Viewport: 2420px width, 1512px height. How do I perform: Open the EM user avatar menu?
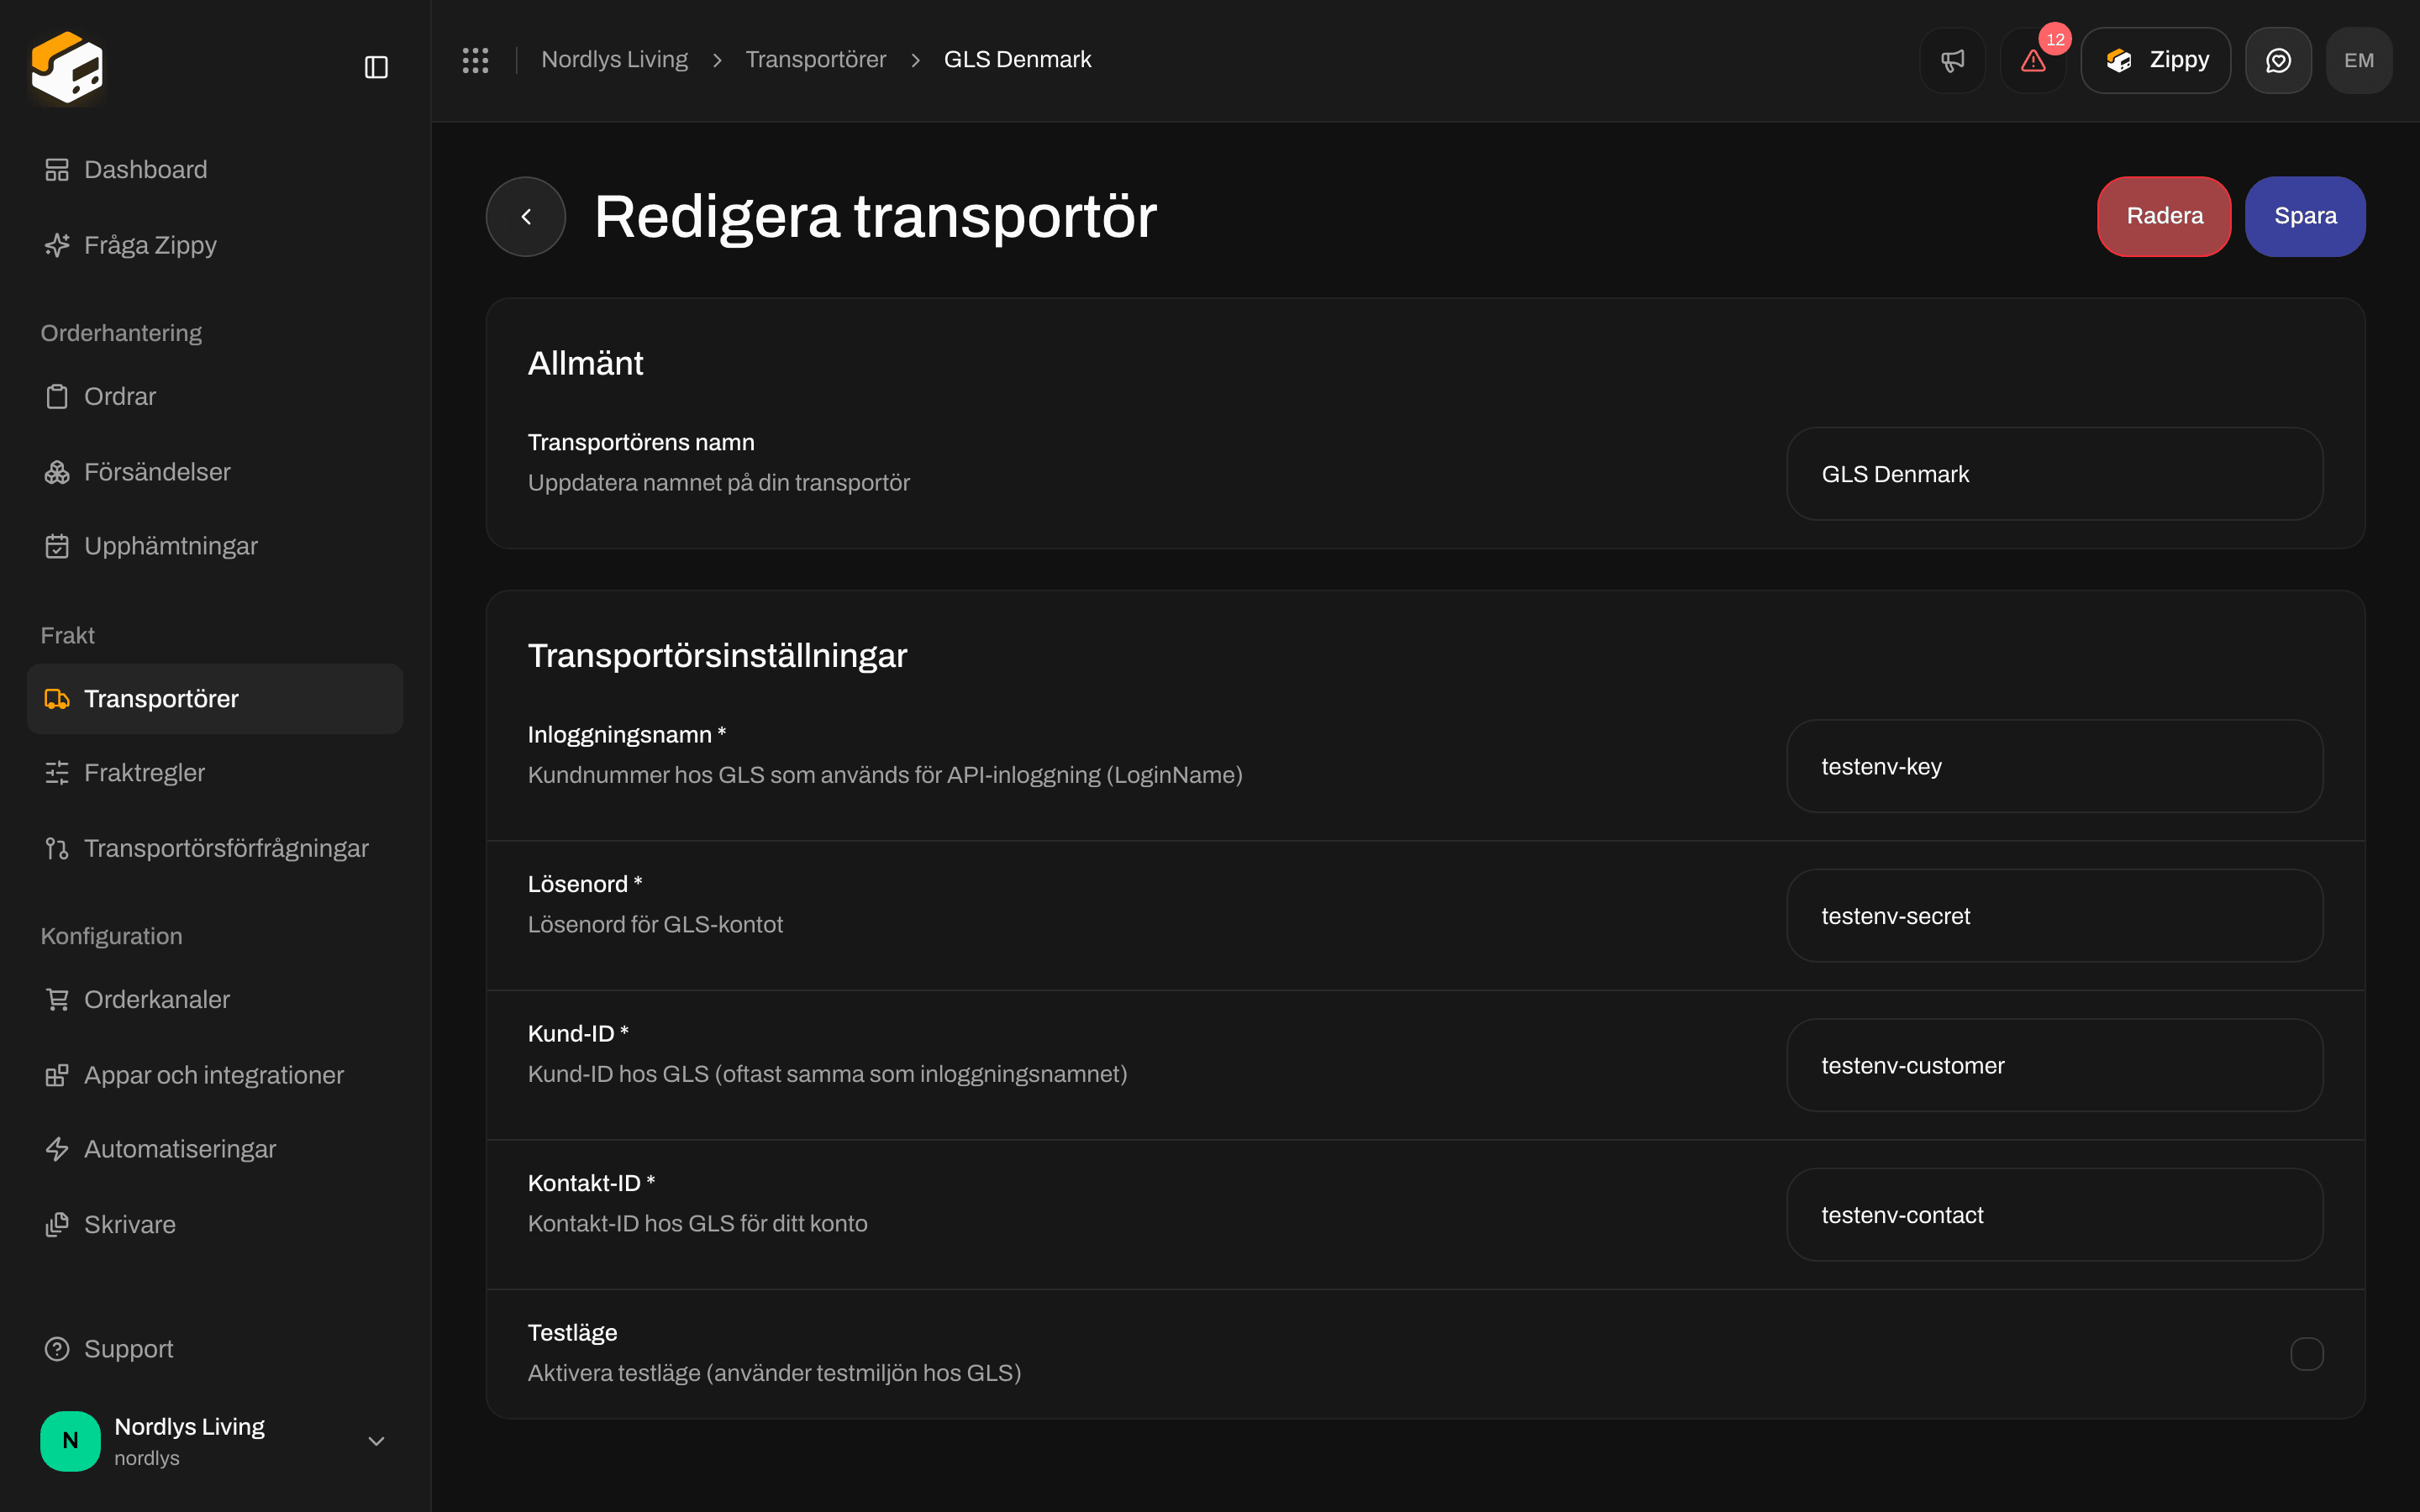2359,60
